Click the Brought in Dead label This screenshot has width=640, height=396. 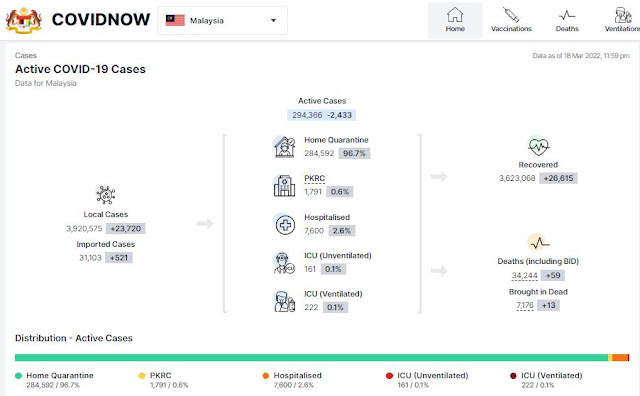coord(538,292)
